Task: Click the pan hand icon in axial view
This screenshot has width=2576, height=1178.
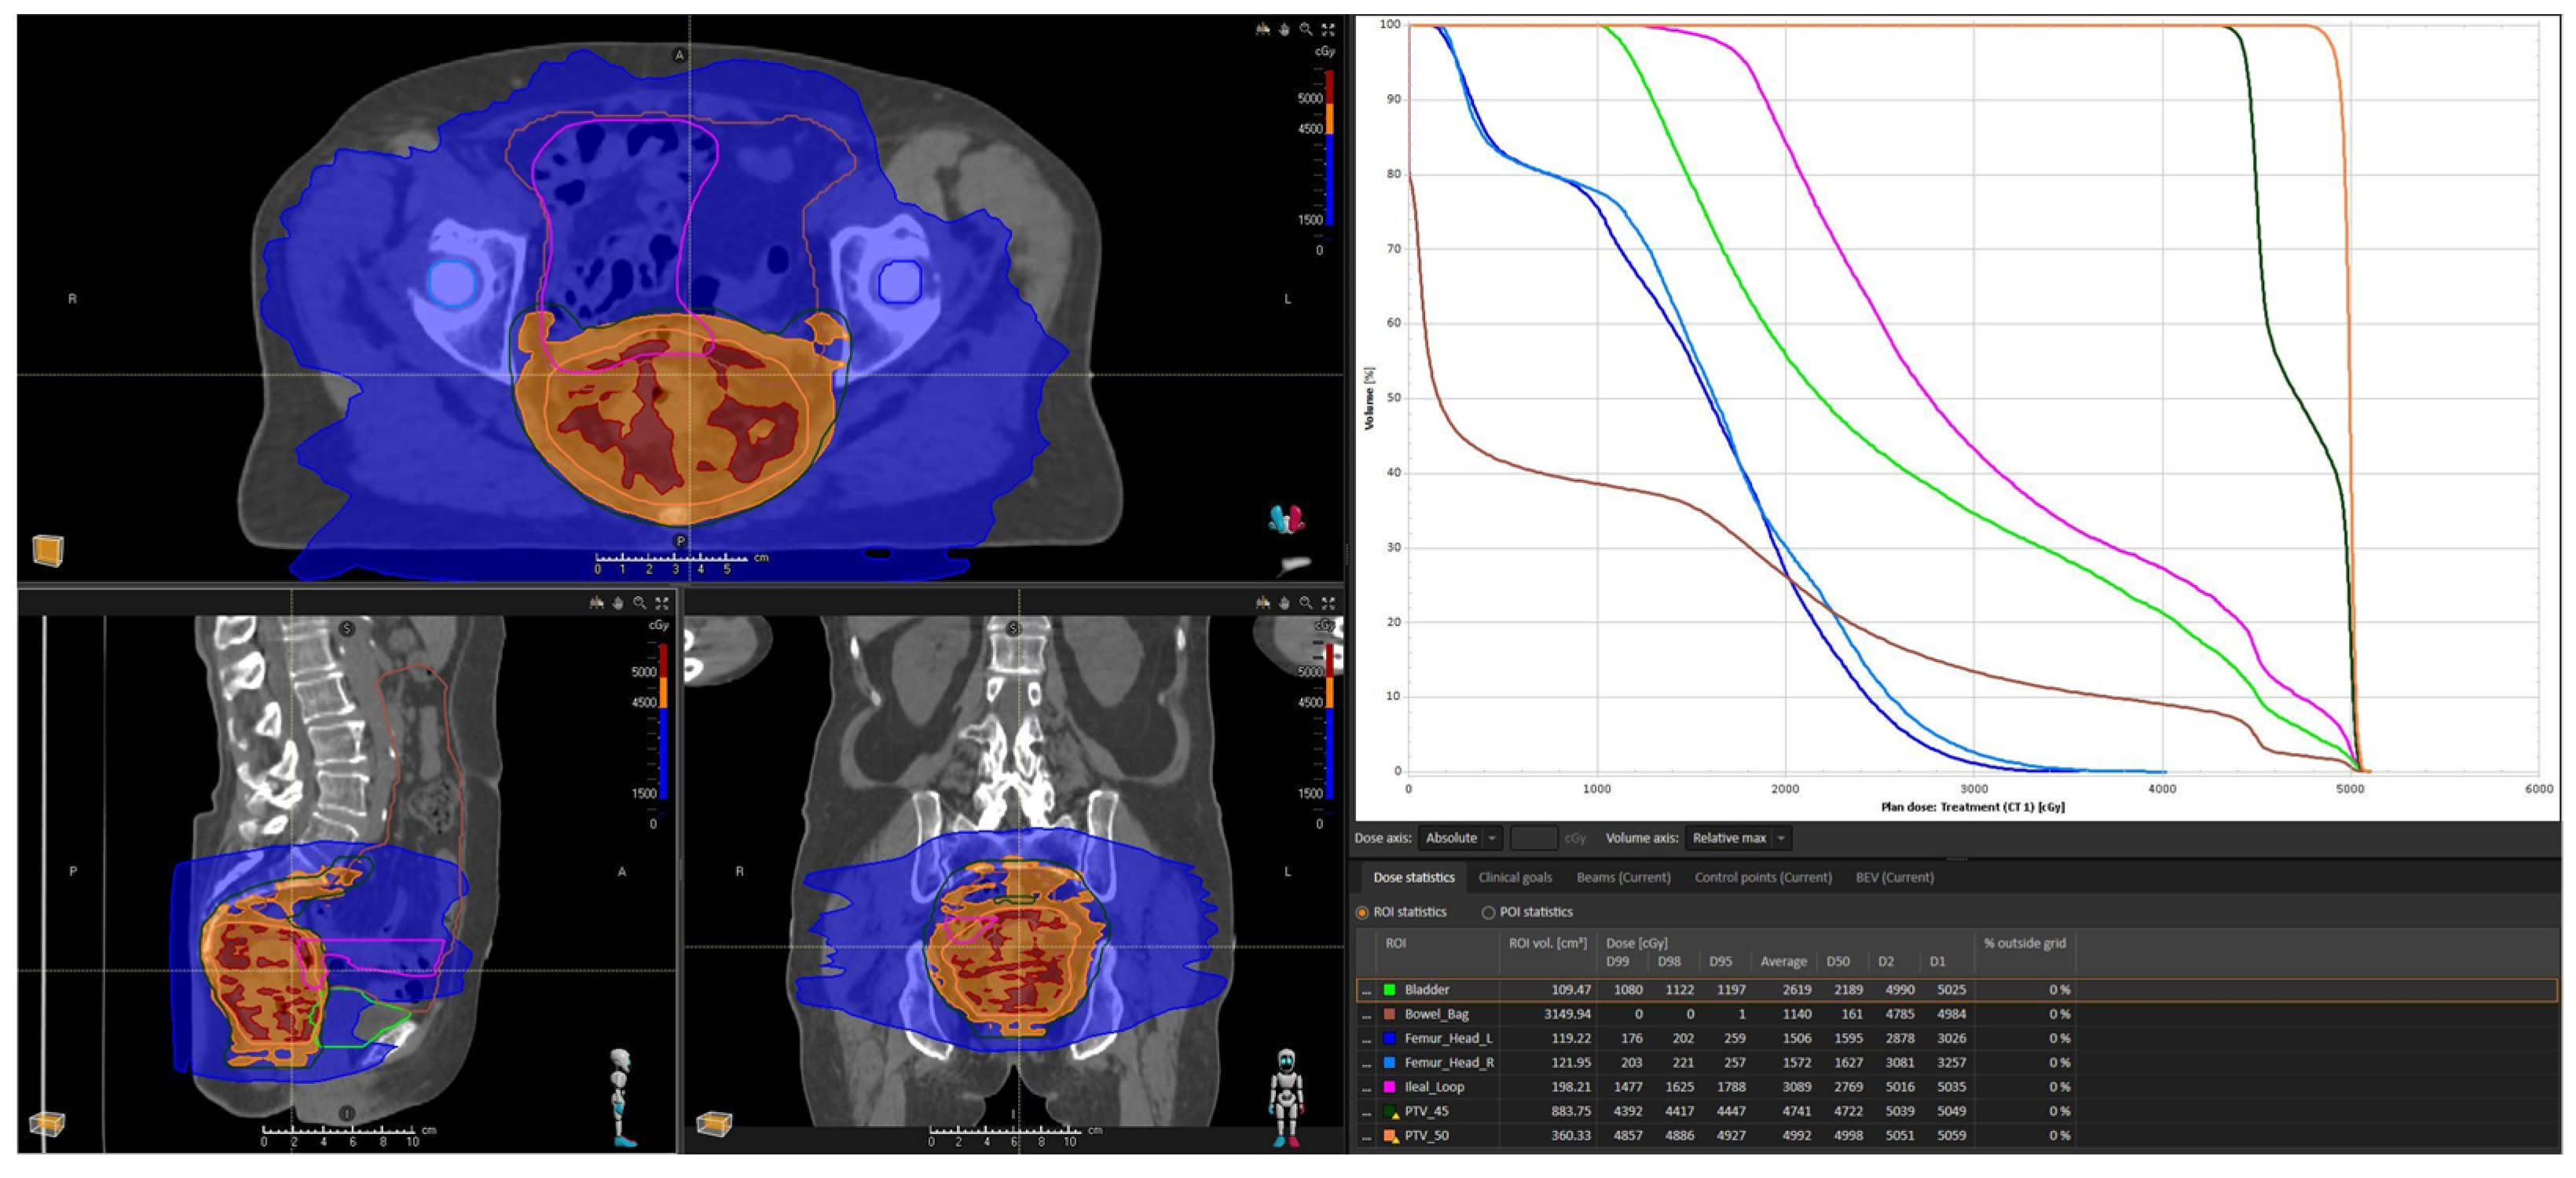Action: (x=1284, y=29)
